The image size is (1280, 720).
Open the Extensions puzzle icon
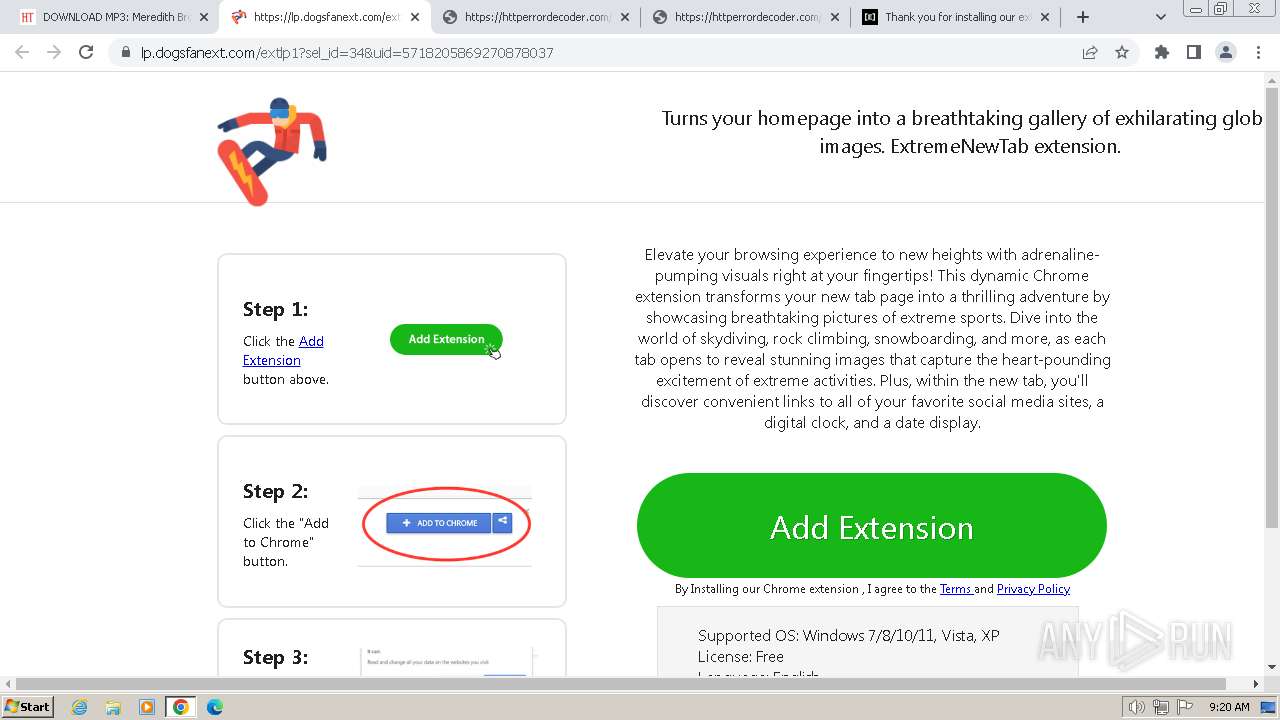pyautogui.click(x=1162, y=53)
